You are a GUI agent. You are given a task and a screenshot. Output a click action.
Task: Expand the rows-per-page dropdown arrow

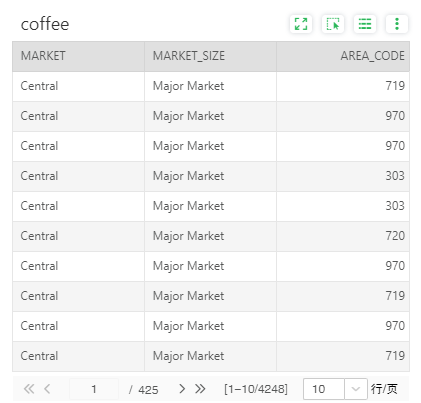point(356,389)
